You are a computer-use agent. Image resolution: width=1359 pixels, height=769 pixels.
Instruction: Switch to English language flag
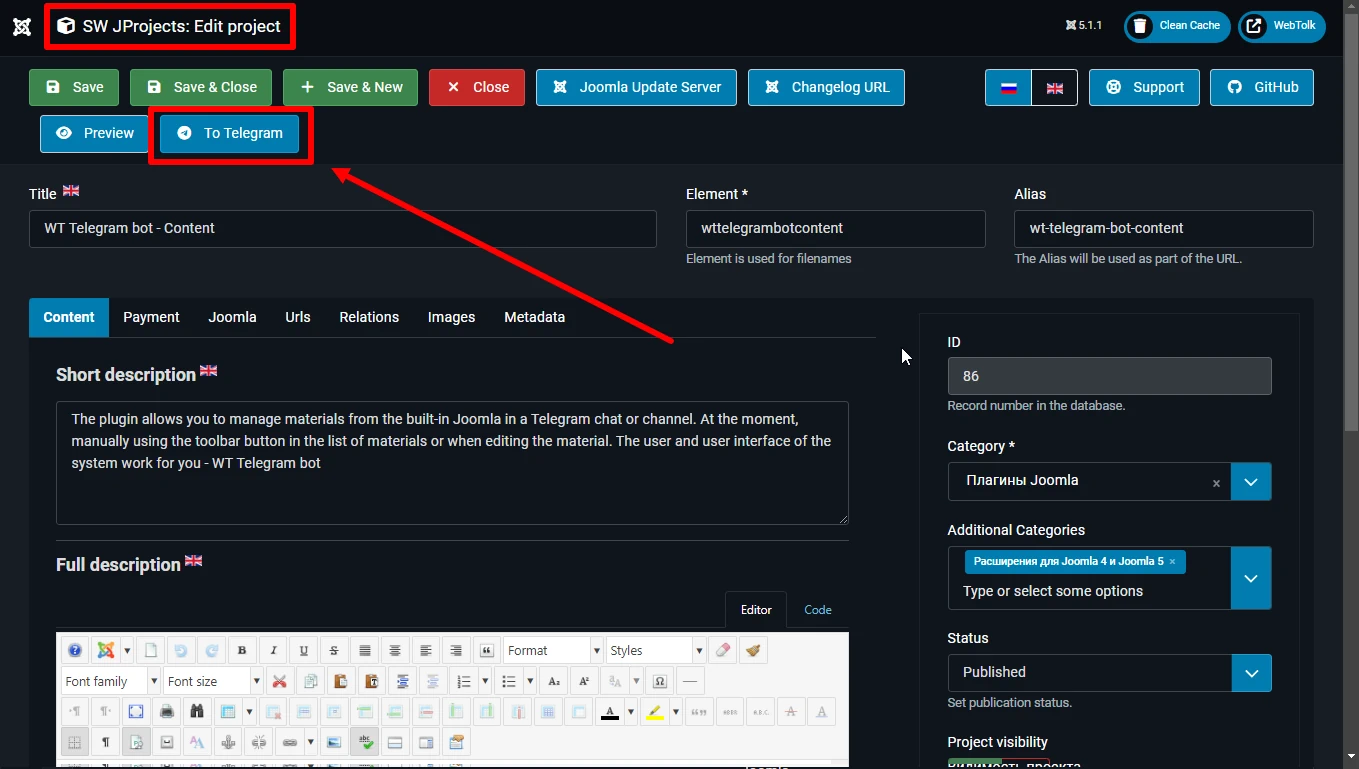click(1054, 87)
